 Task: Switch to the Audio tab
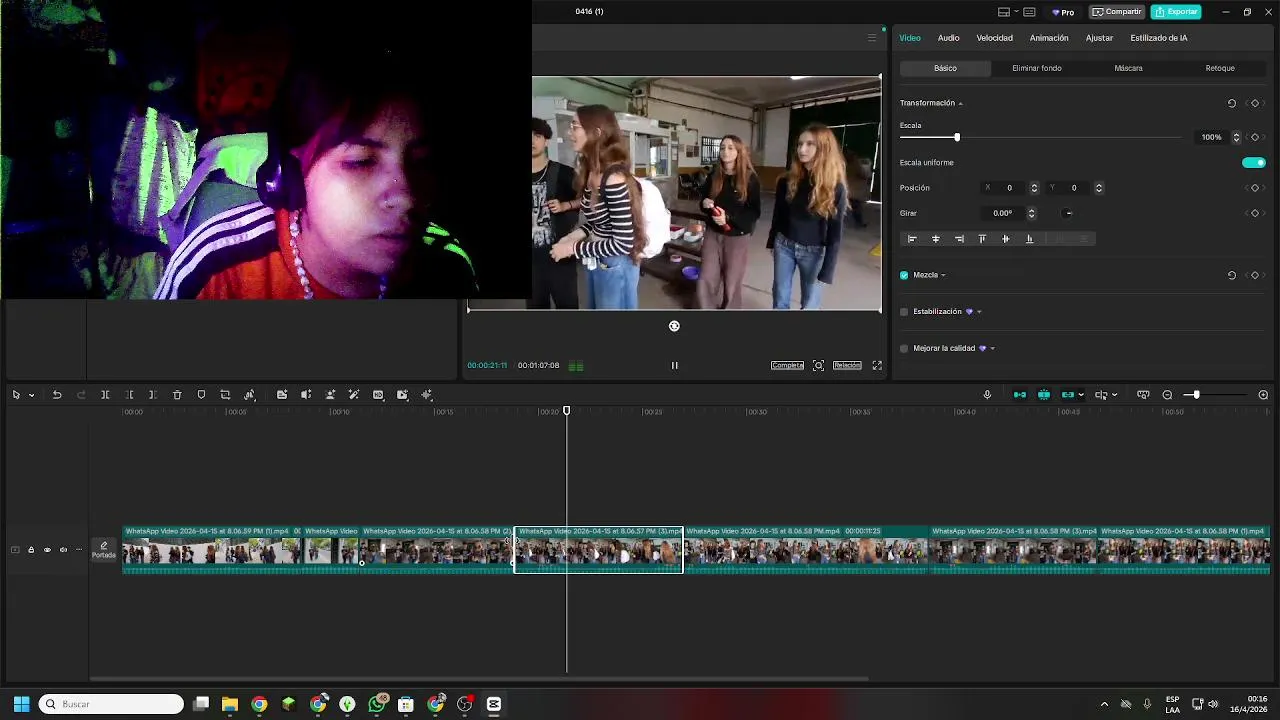click(x=948, y=38)
